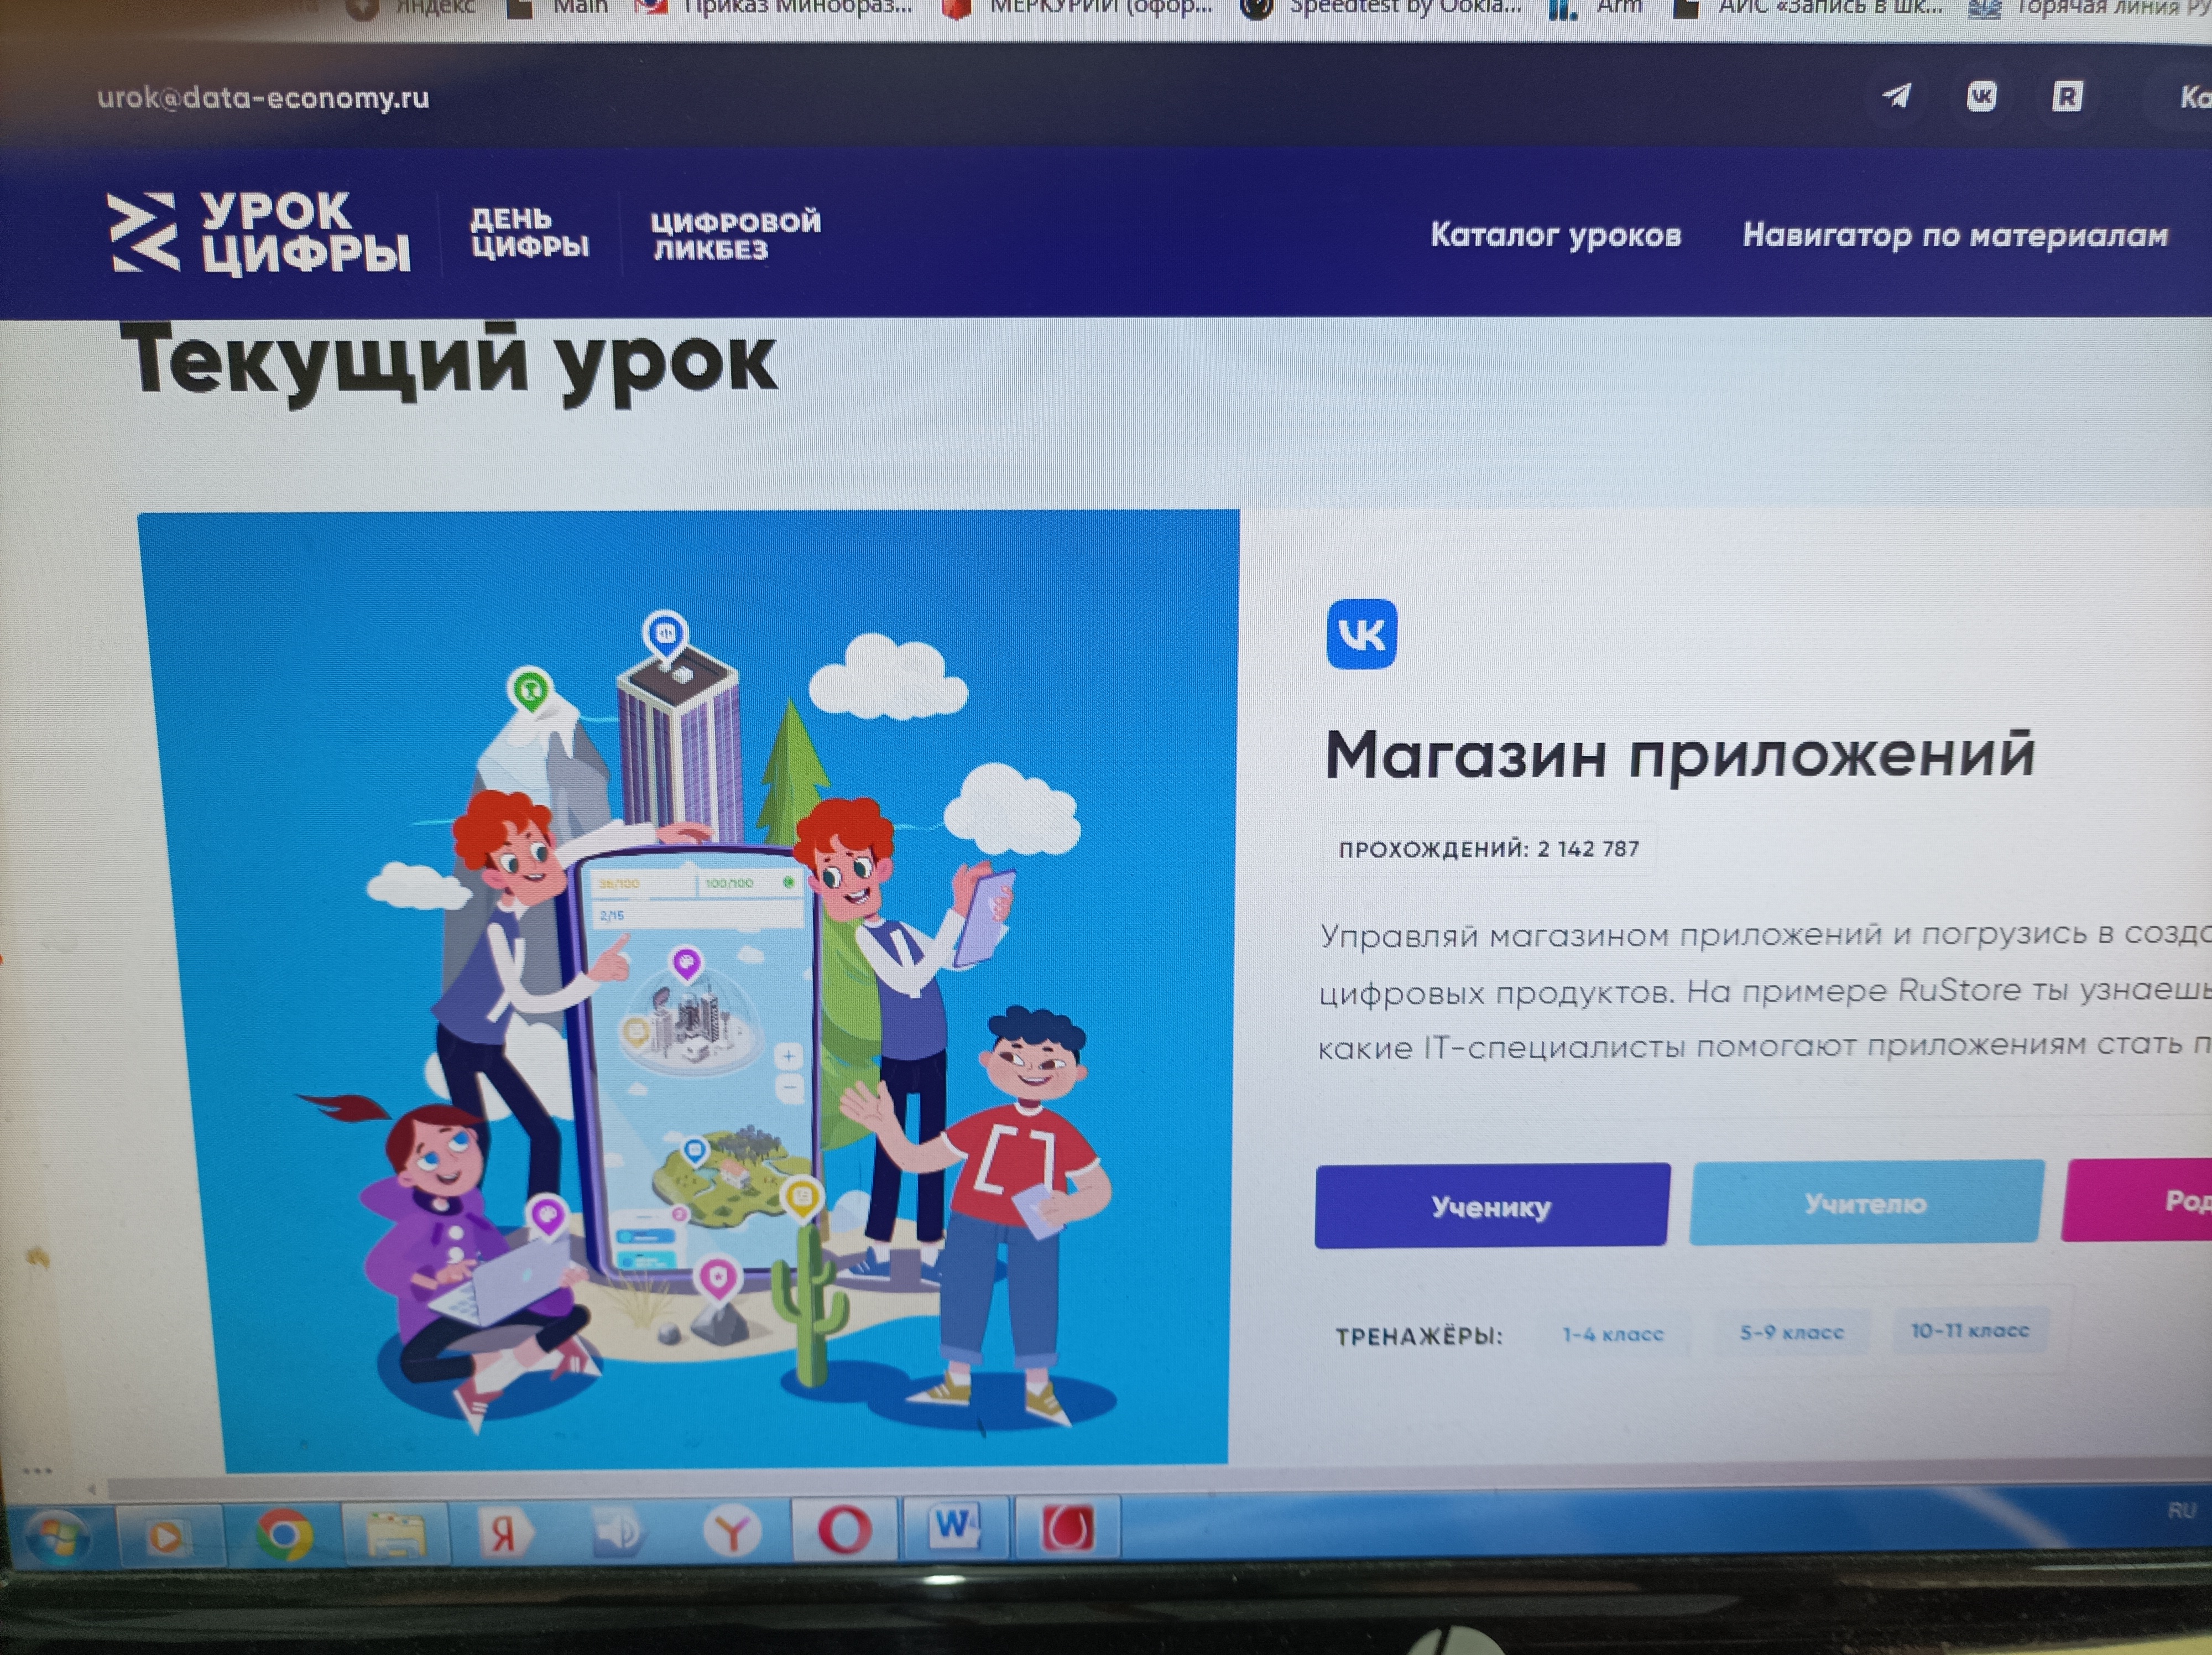
Task: Open Навигатор по материалам
Action: click(x=1955, y=235)
